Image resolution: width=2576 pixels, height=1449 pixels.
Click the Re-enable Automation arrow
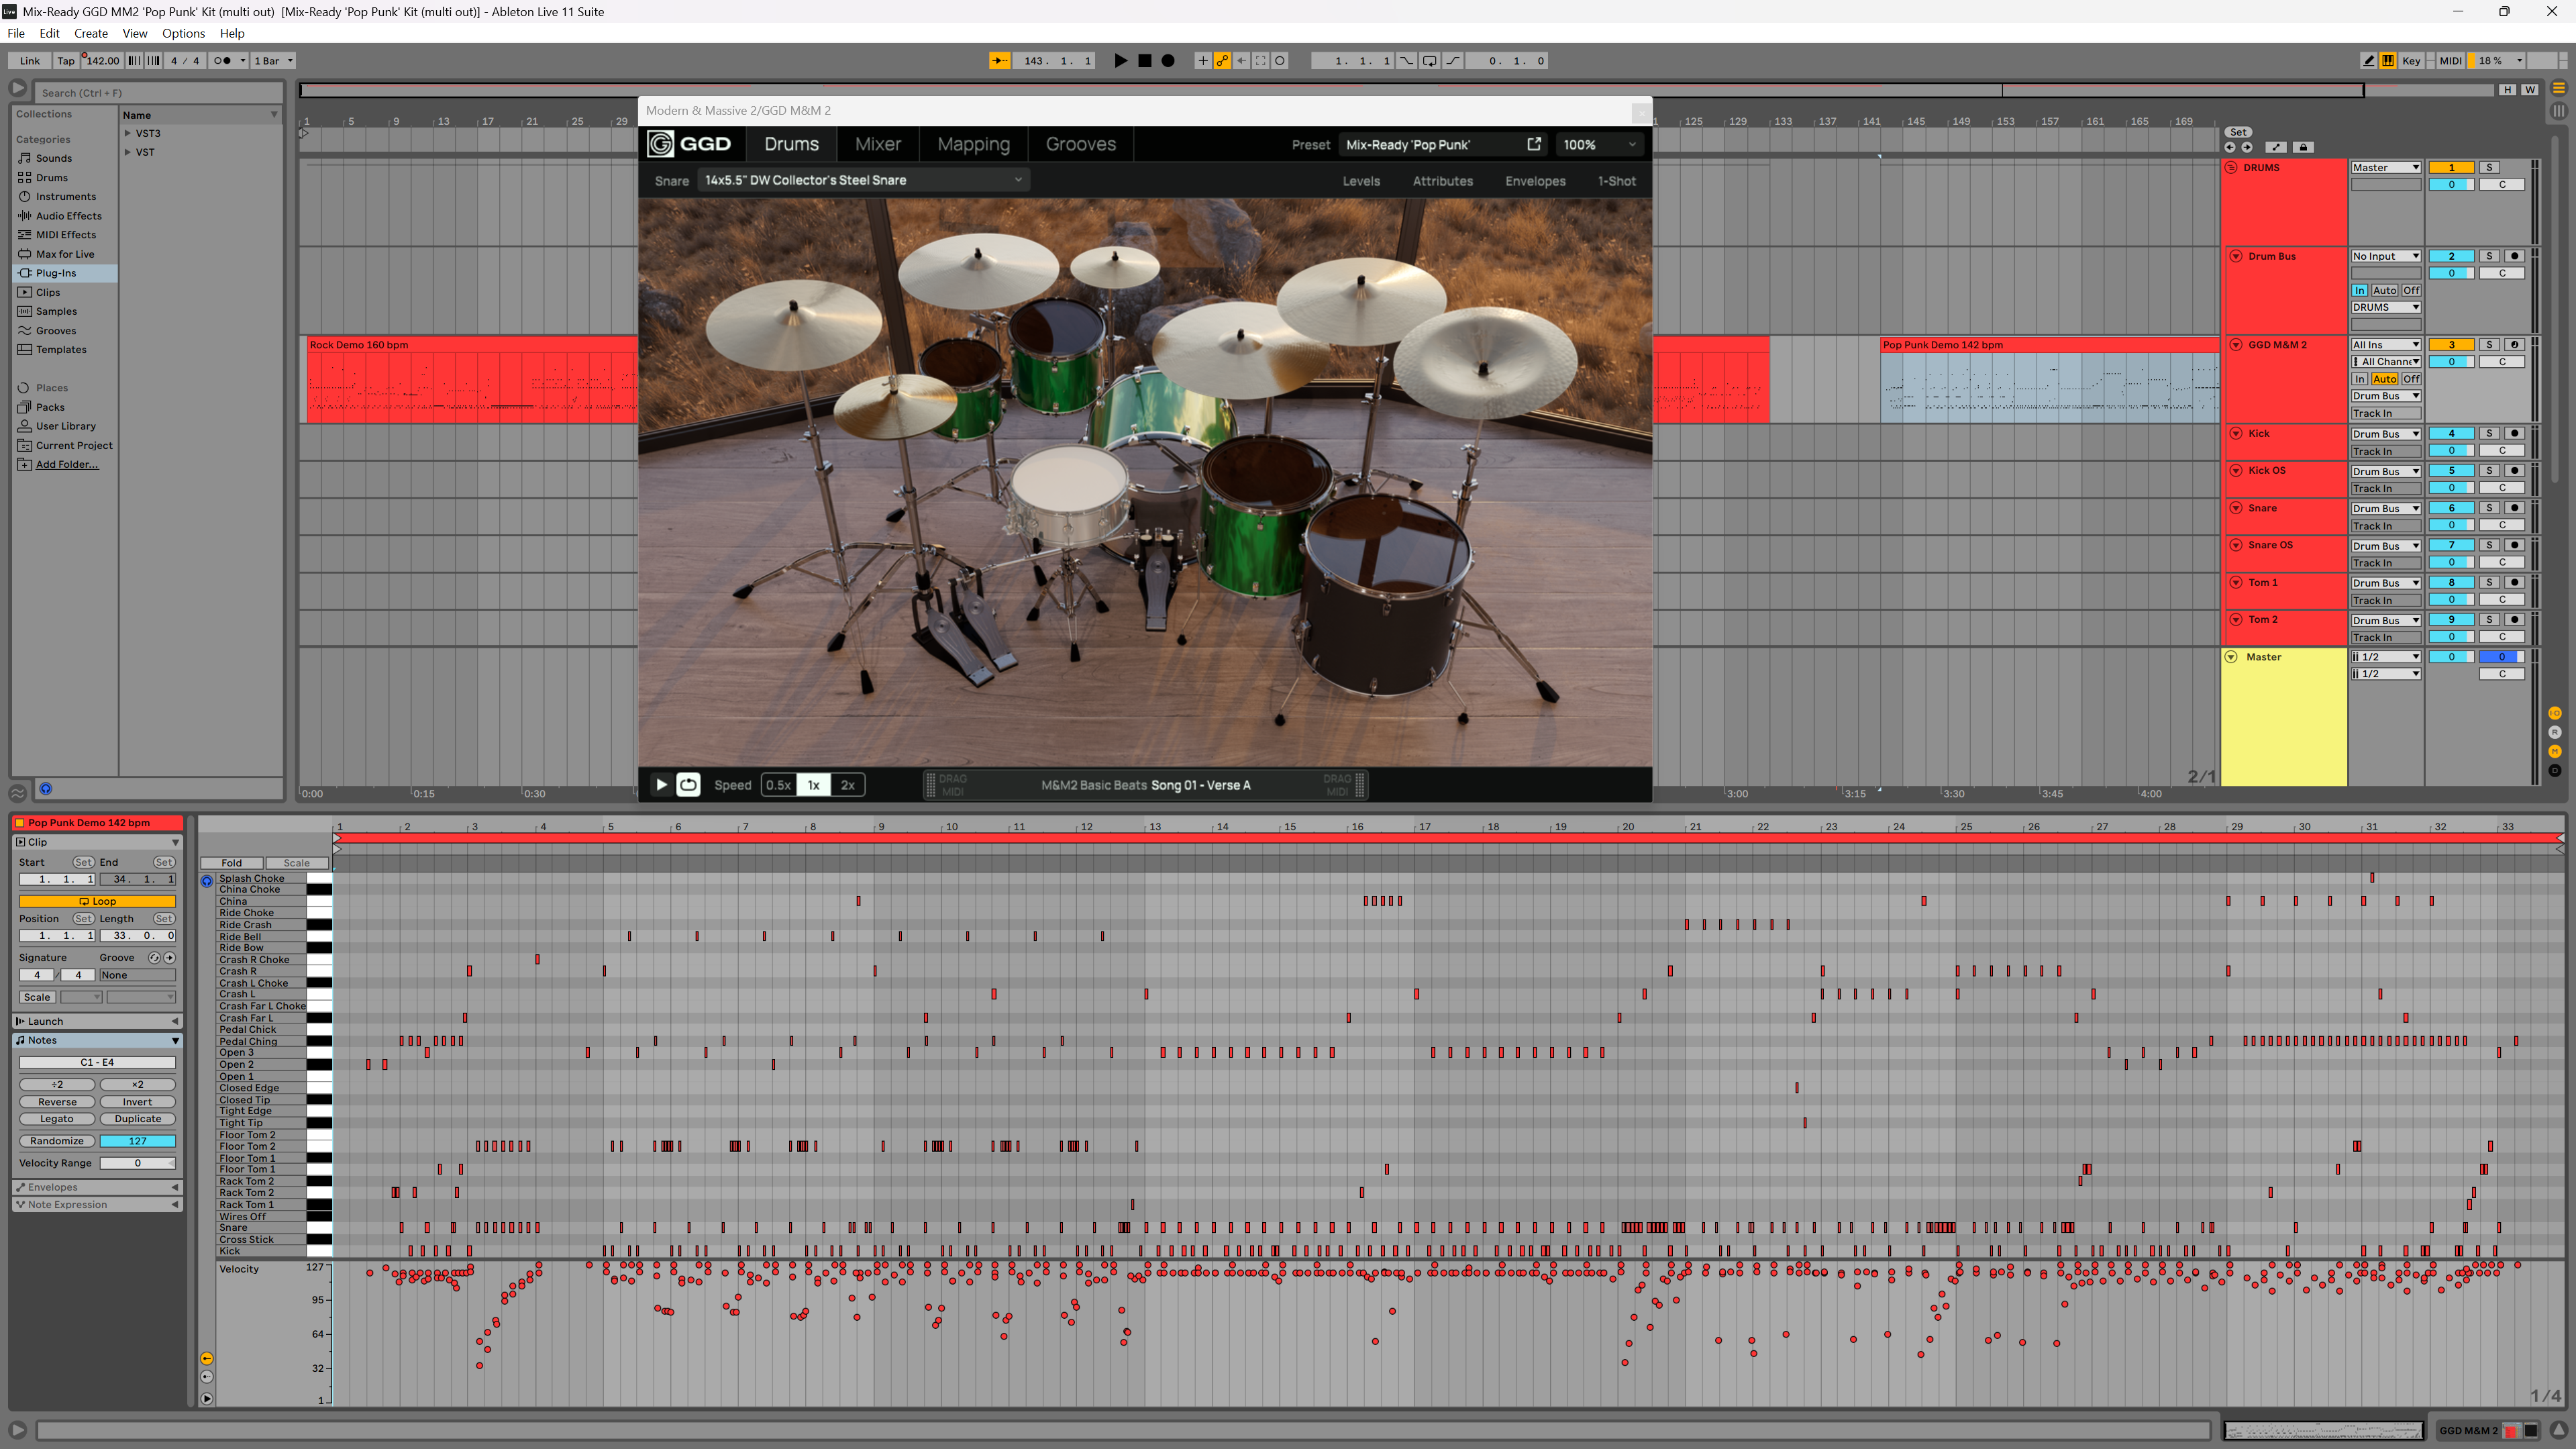click(1241, 61)
